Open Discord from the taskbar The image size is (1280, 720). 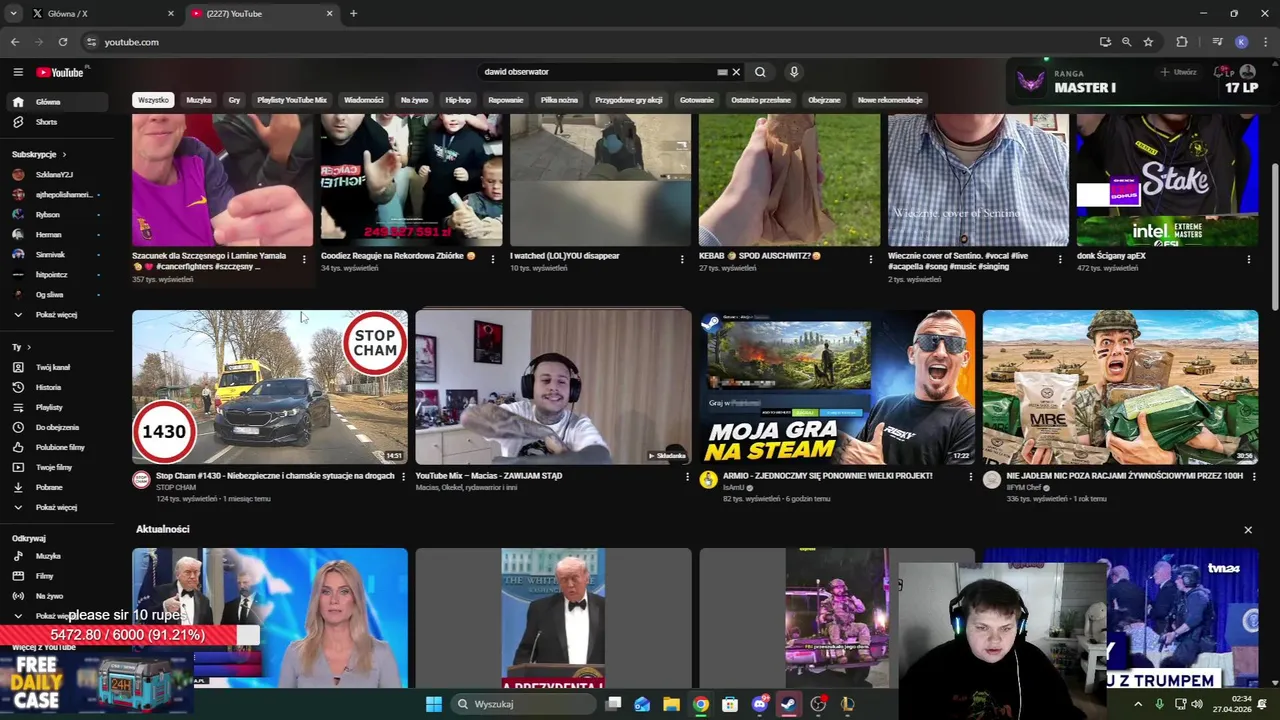[759, 704]
